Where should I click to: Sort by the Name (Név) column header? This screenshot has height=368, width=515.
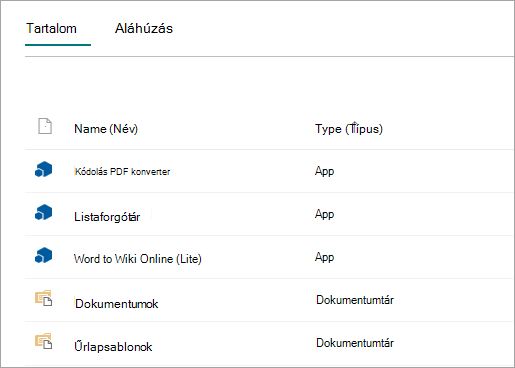click(x=106, y=129)
